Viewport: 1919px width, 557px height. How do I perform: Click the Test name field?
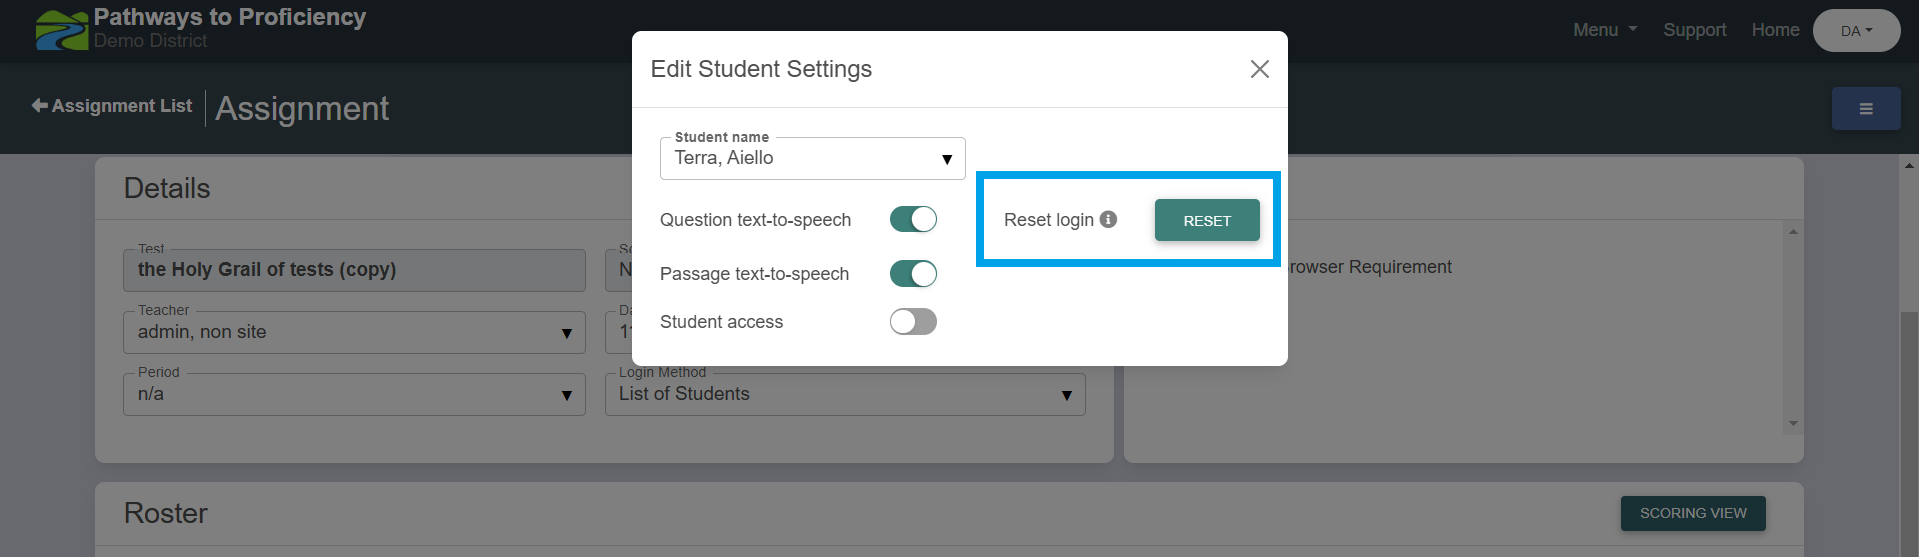coord(354,270)
